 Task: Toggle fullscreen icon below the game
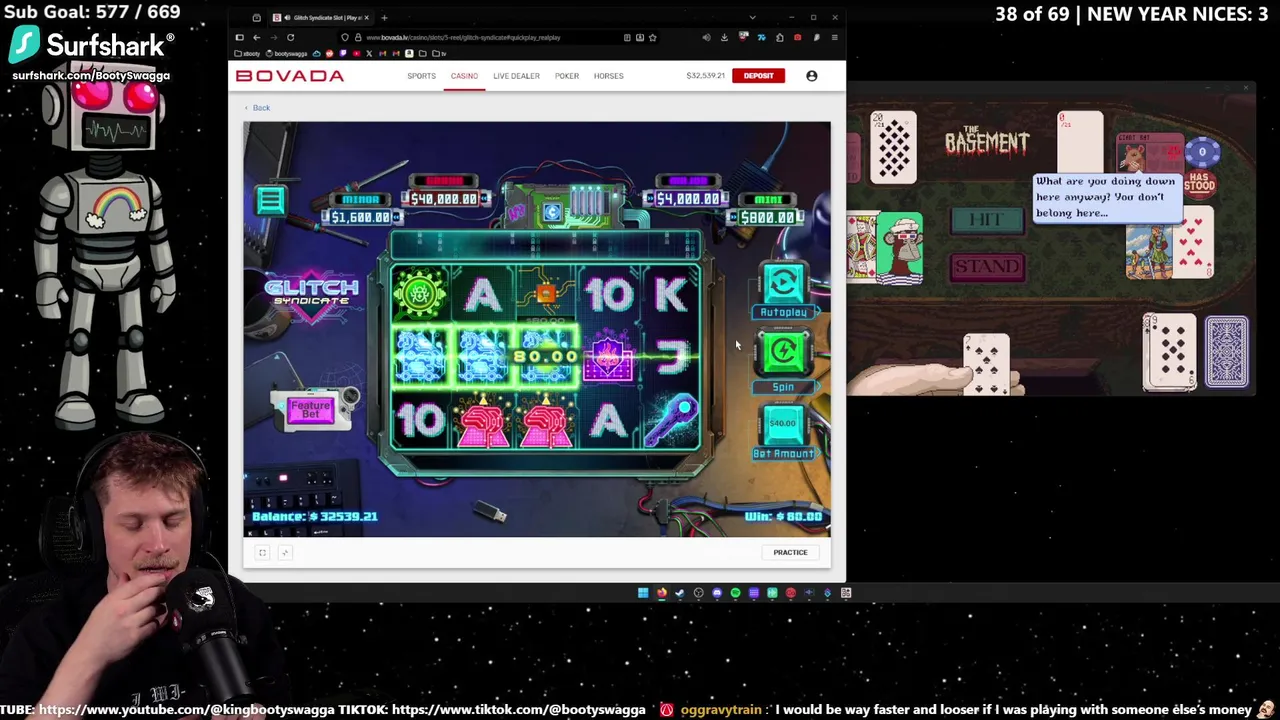click(263, 553)
